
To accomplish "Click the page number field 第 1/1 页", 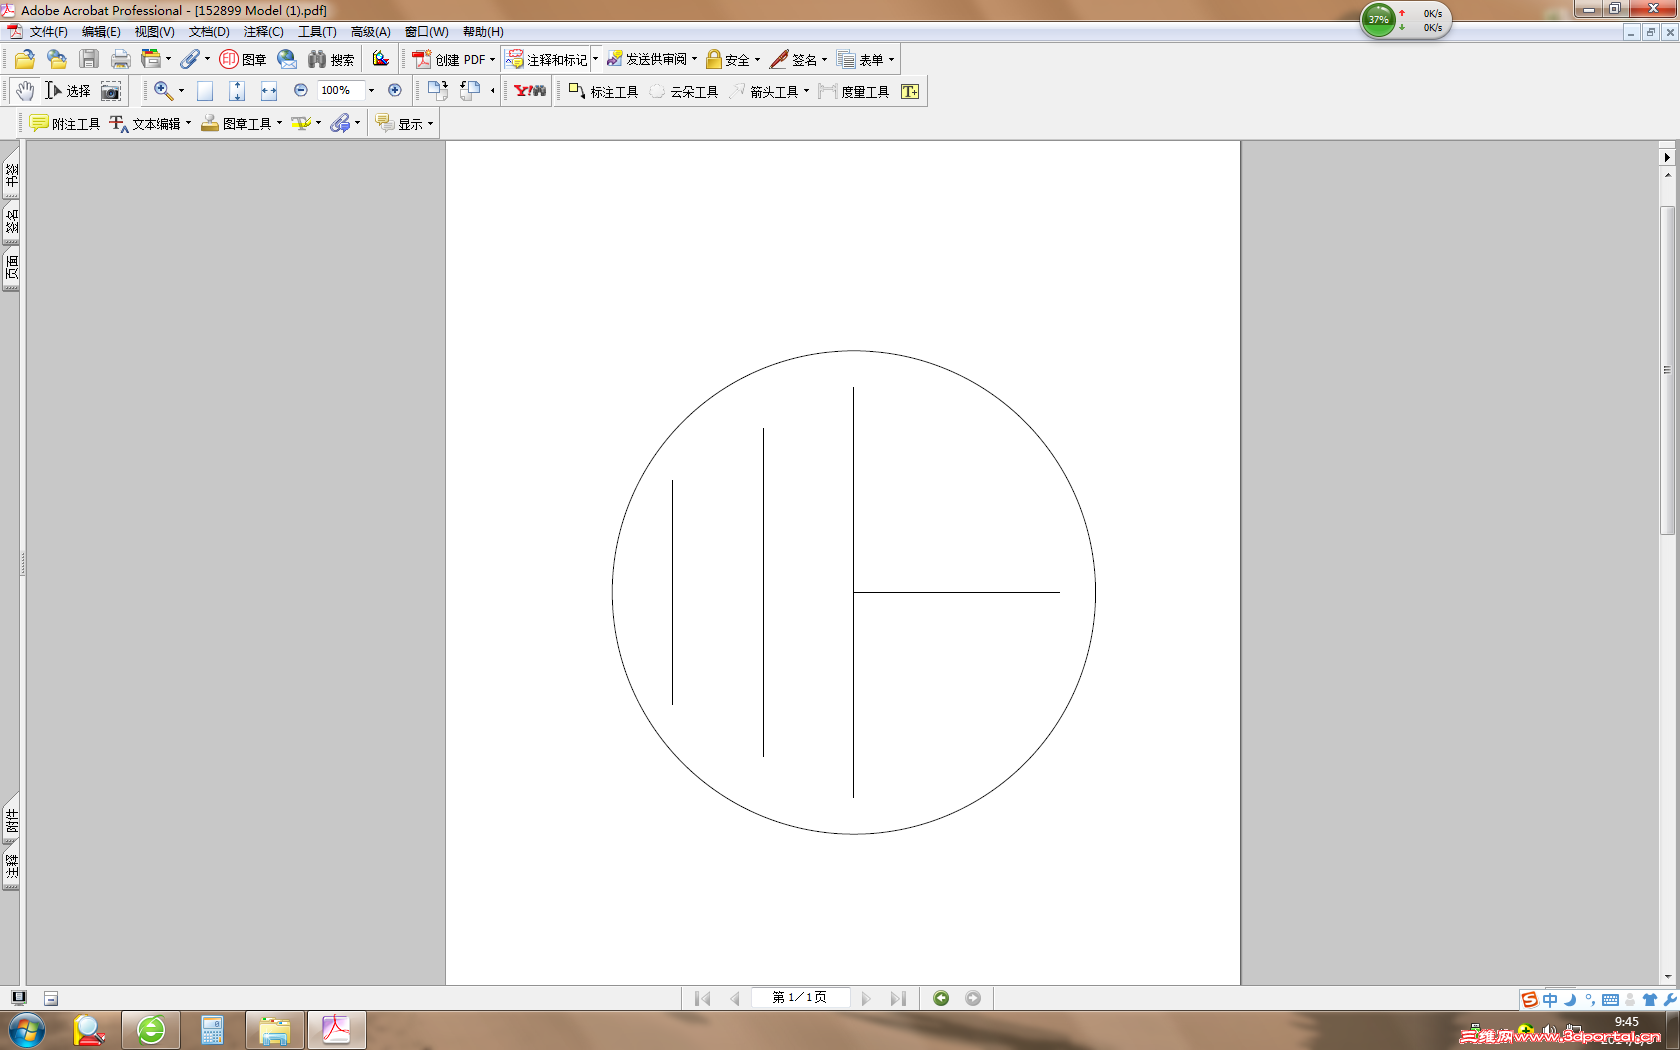I will (x=800, y=998).
